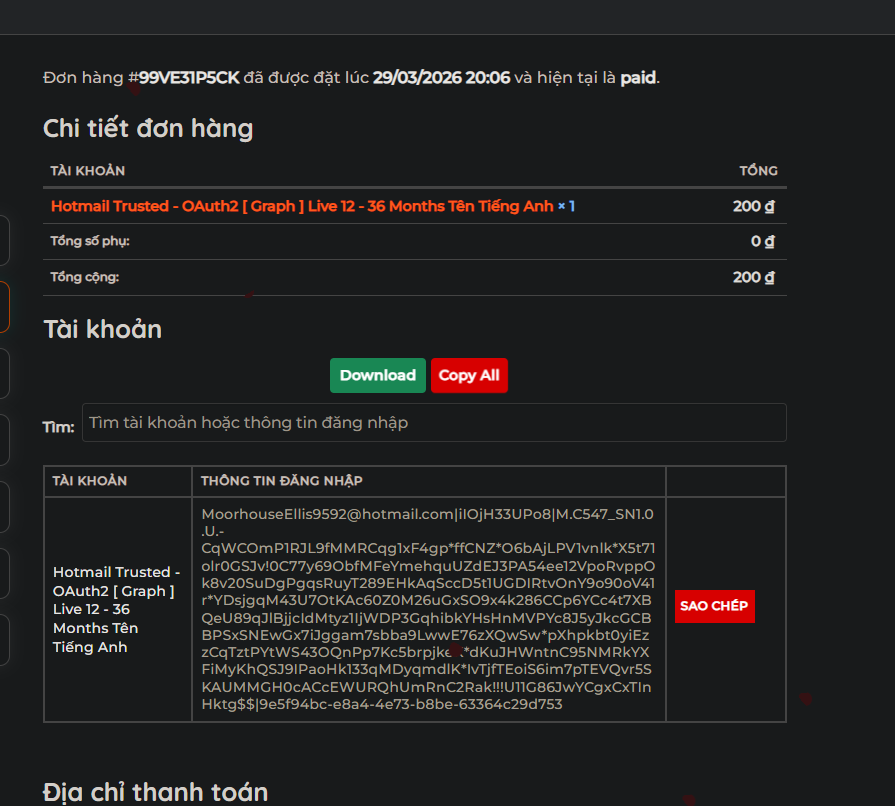Click the THÔNG TIN ĐĂNG NHẬP column header
Screen dimensions: 895x806
(281, 481)
